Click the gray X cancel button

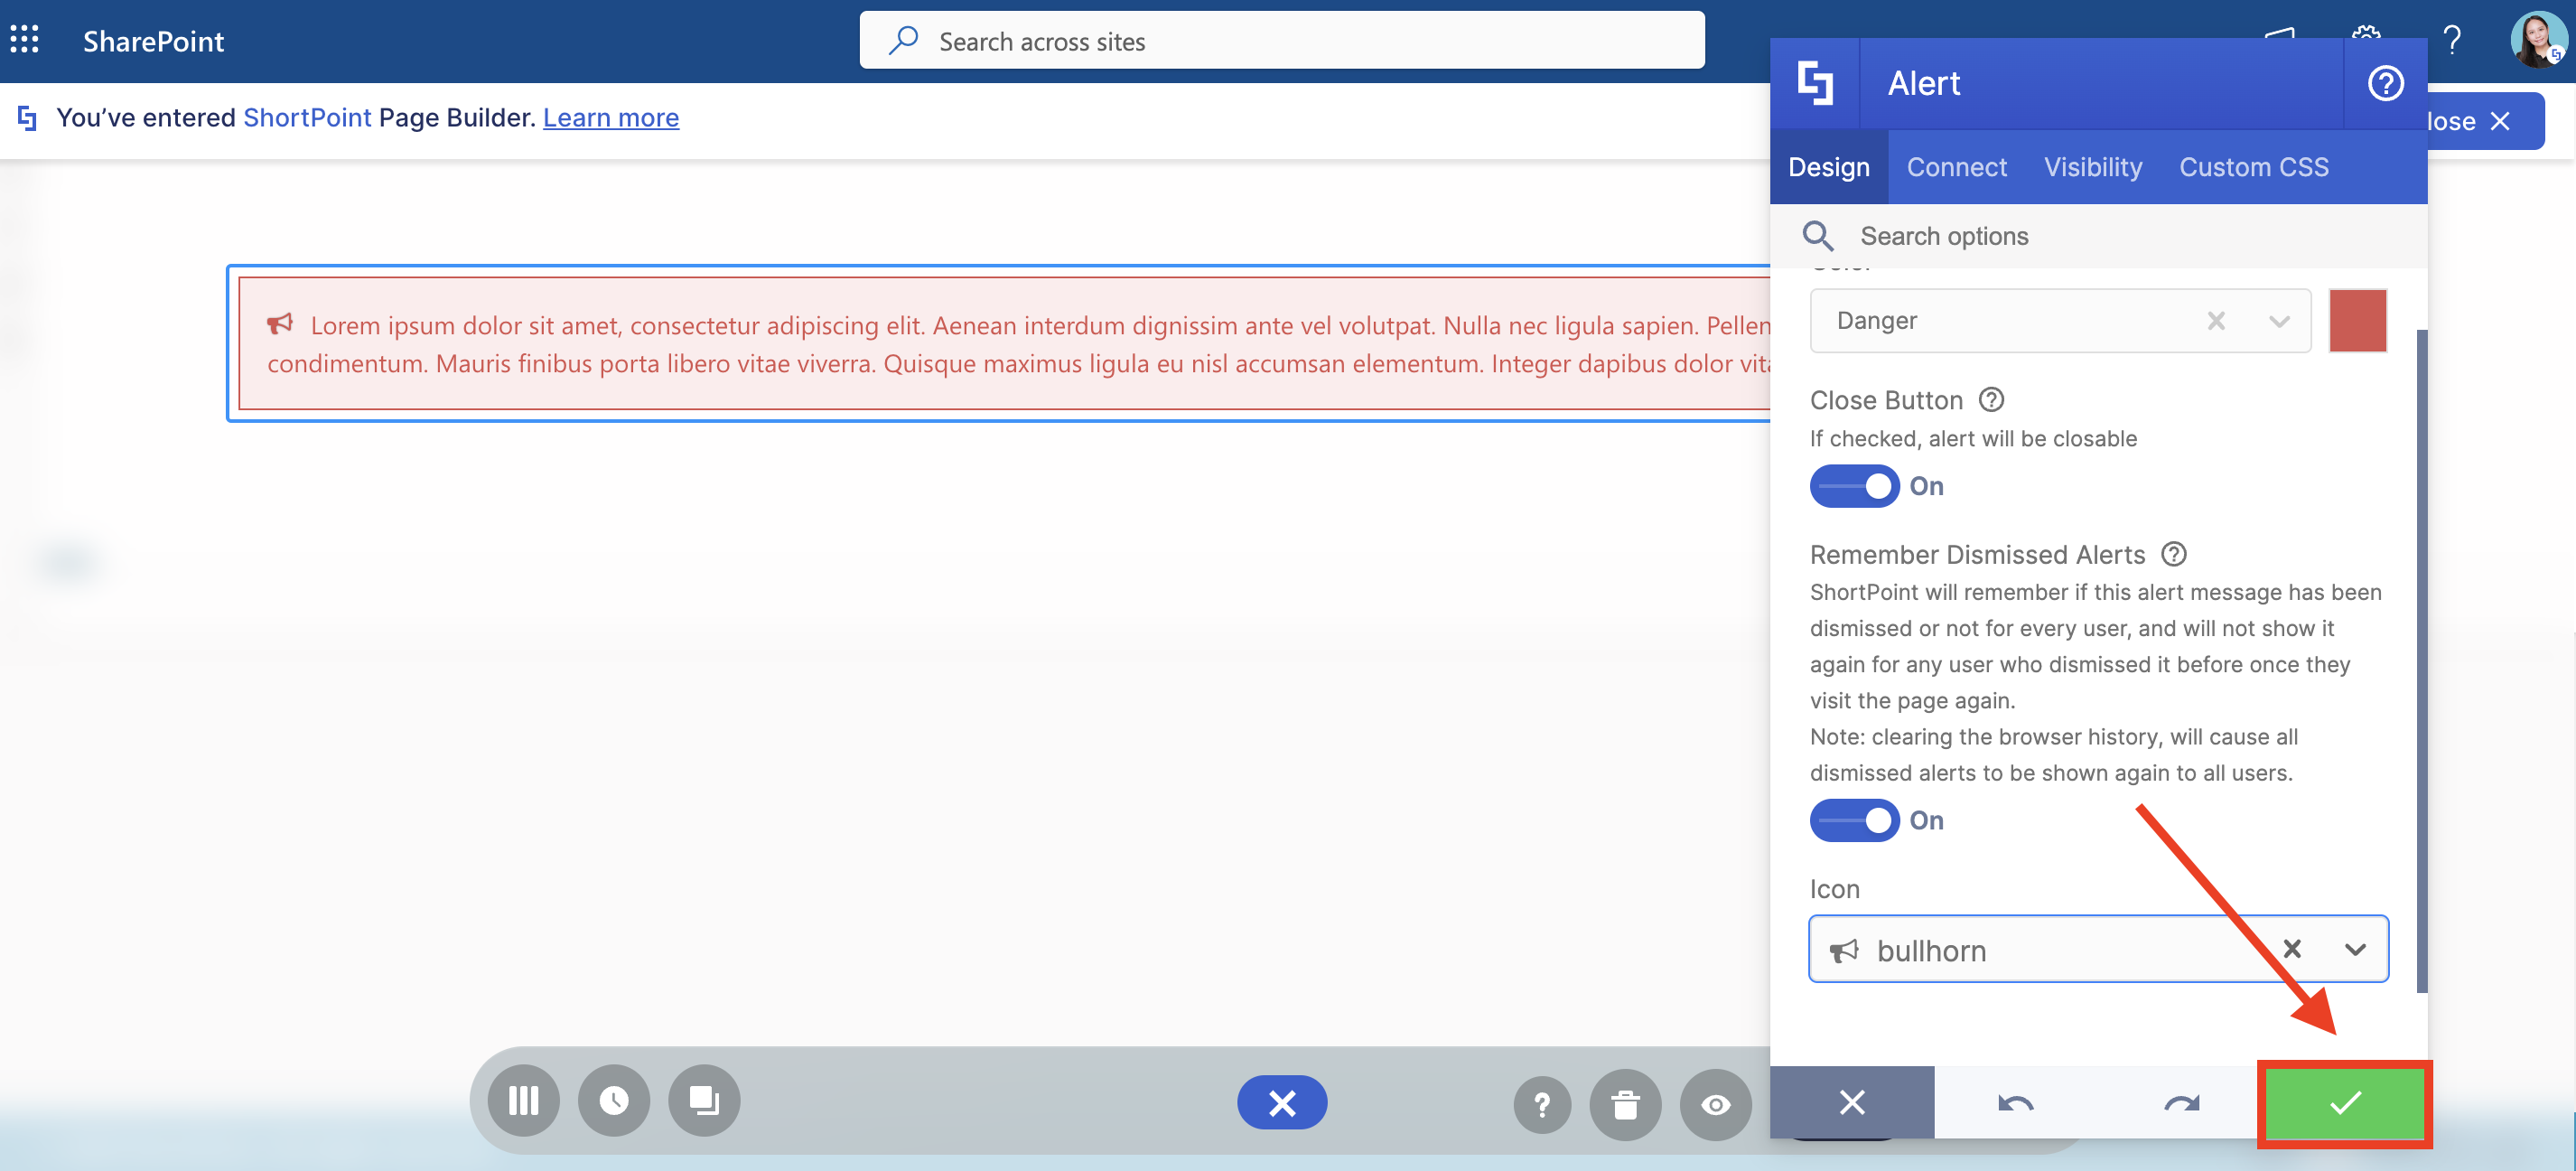click(1851, 1102)
